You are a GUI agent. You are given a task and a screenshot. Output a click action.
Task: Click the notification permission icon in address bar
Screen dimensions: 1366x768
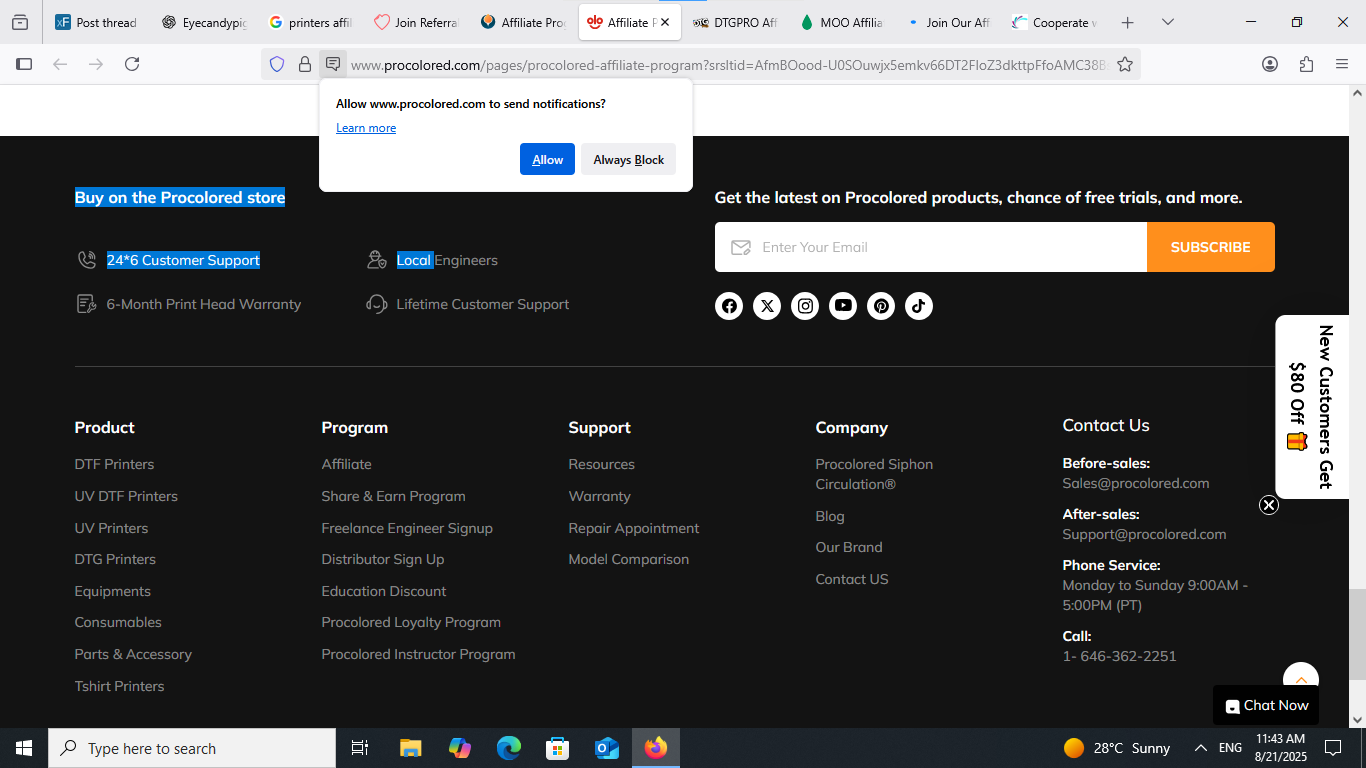point(333,64)
